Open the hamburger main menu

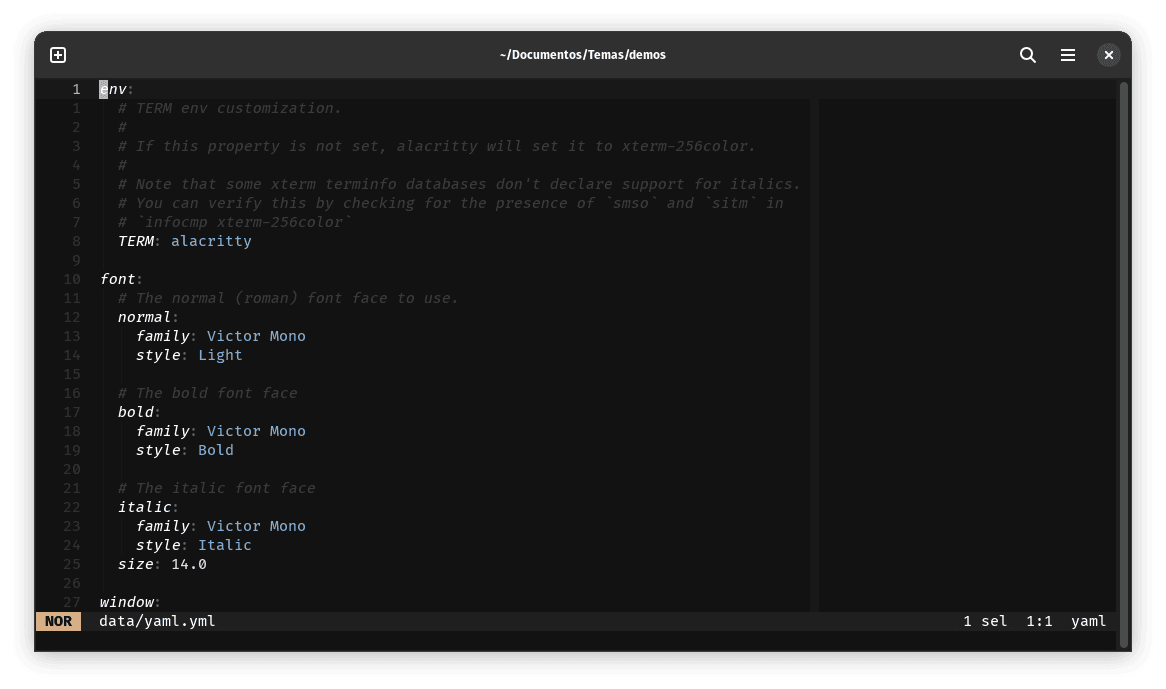[1068, 55]
